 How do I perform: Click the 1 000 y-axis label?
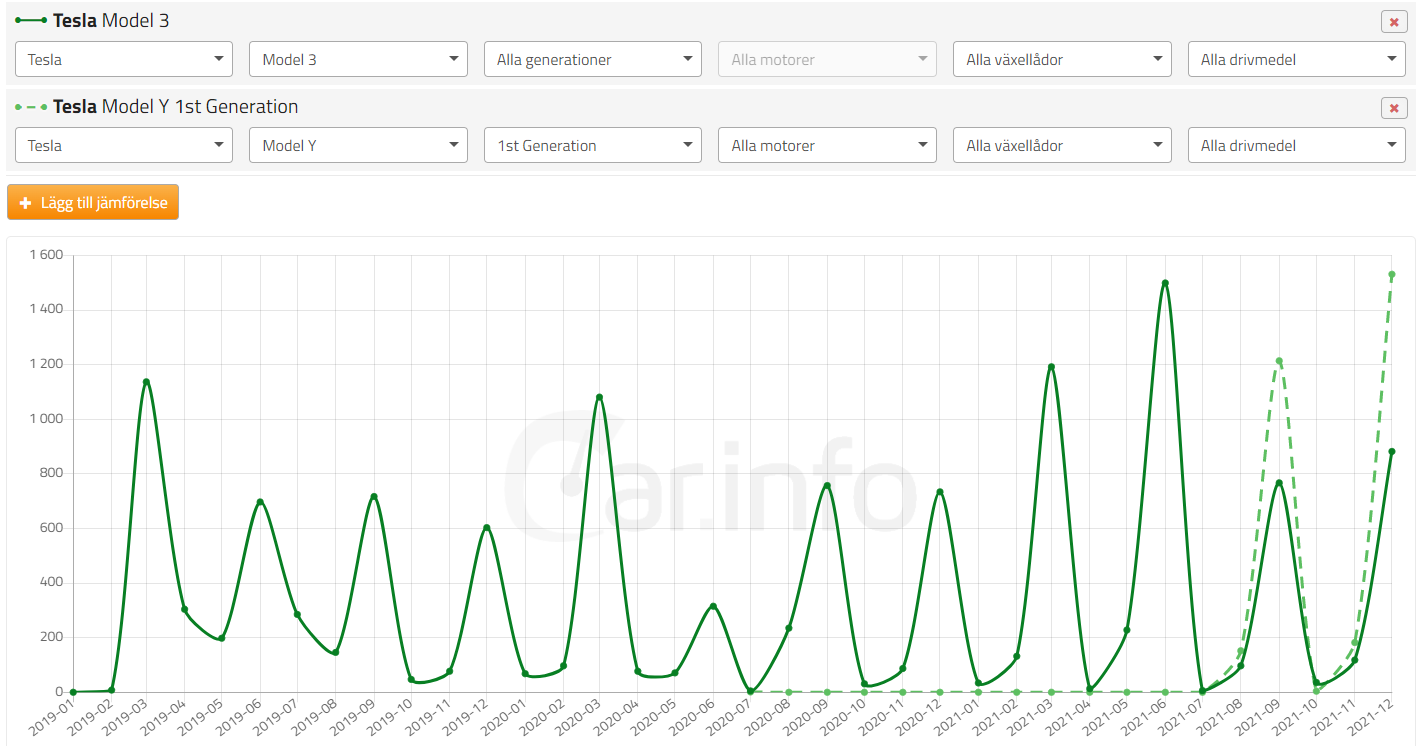(x=45, y=419)
